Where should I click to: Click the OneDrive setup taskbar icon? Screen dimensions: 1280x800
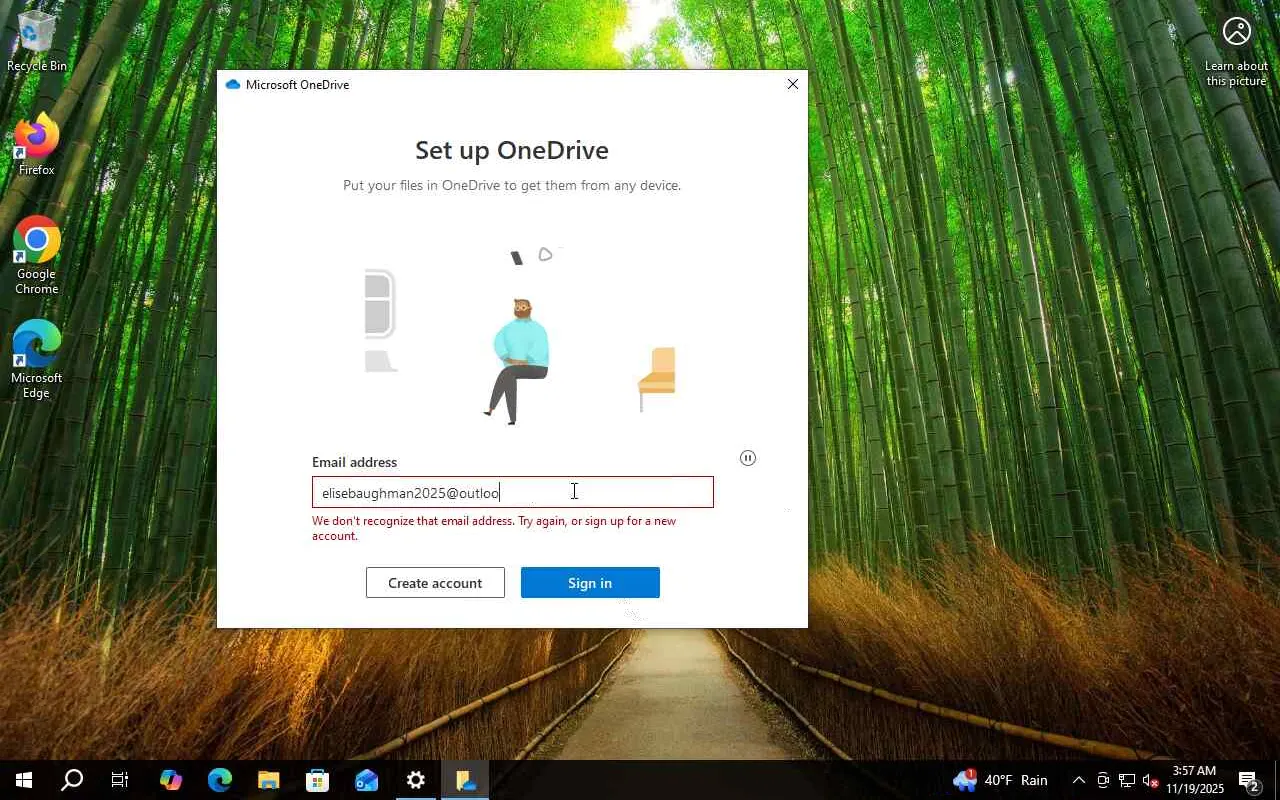pos(465,780)
